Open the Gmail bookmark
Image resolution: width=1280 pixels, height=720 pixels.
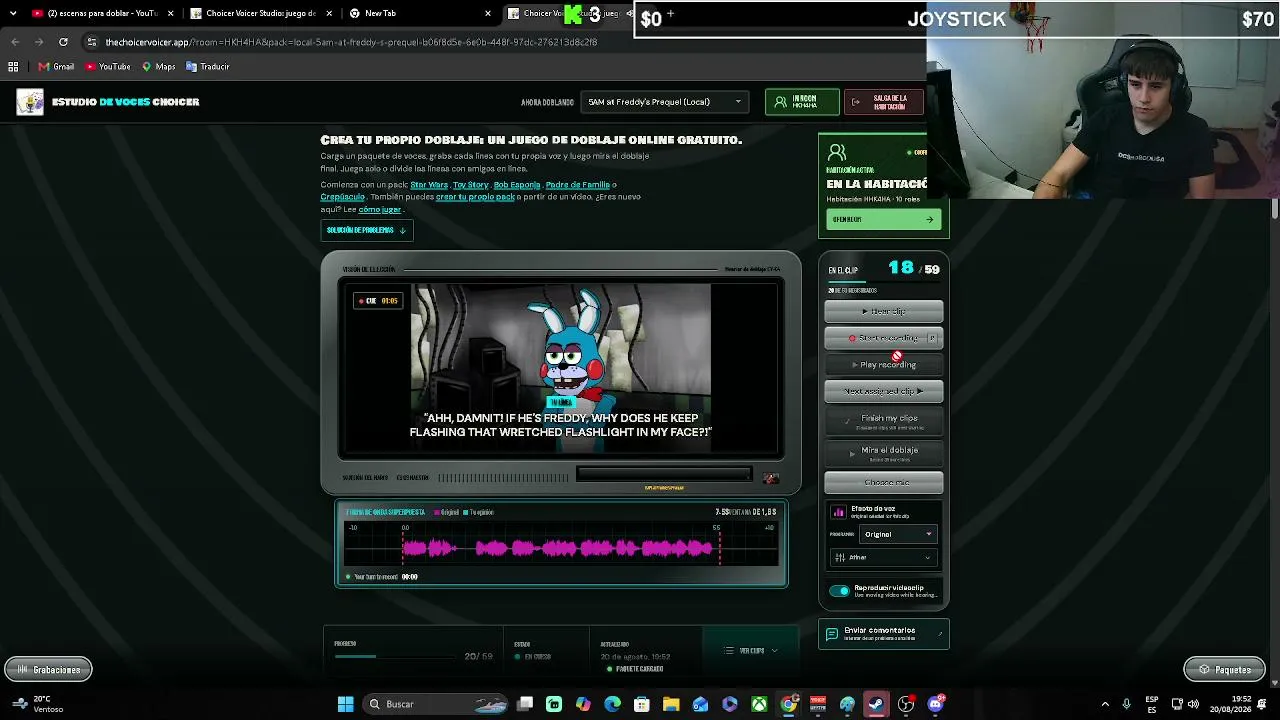pos(56,67)
